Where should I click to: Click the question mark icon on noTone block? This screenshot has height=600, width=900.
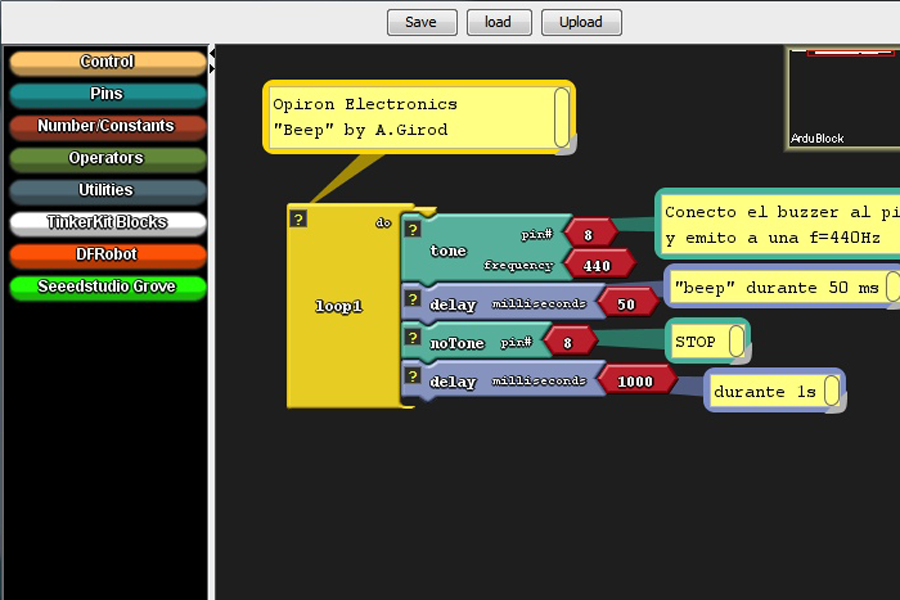point(412,338)
